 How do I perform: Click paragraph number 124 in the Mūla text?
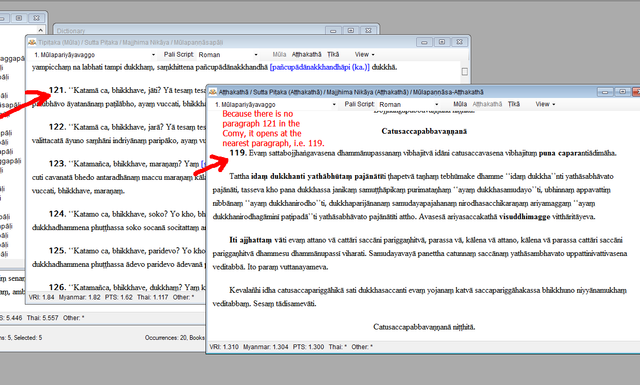click(57, 214)
